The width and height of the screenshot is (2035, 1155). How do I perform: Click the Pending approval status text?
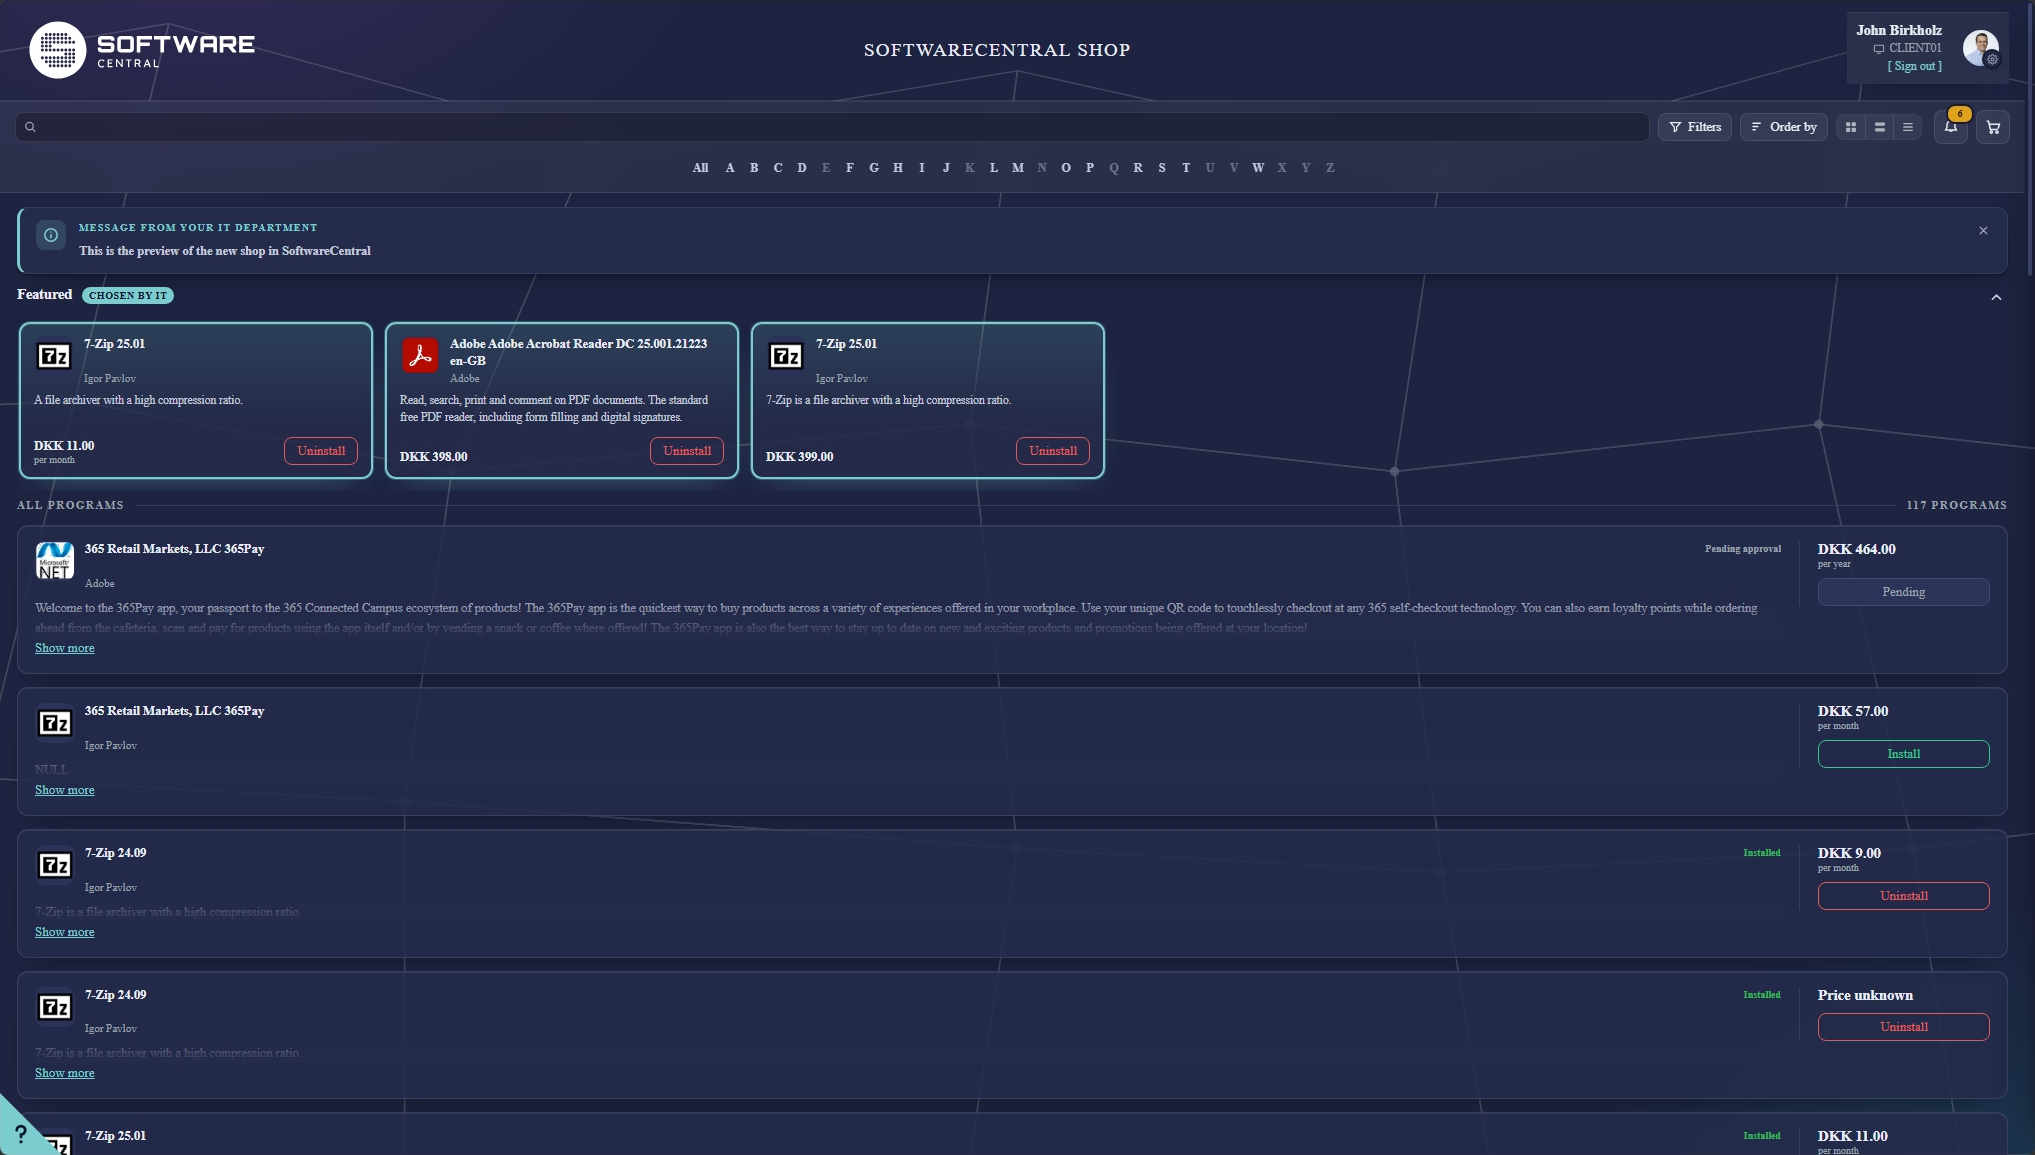pos(1743,549)
